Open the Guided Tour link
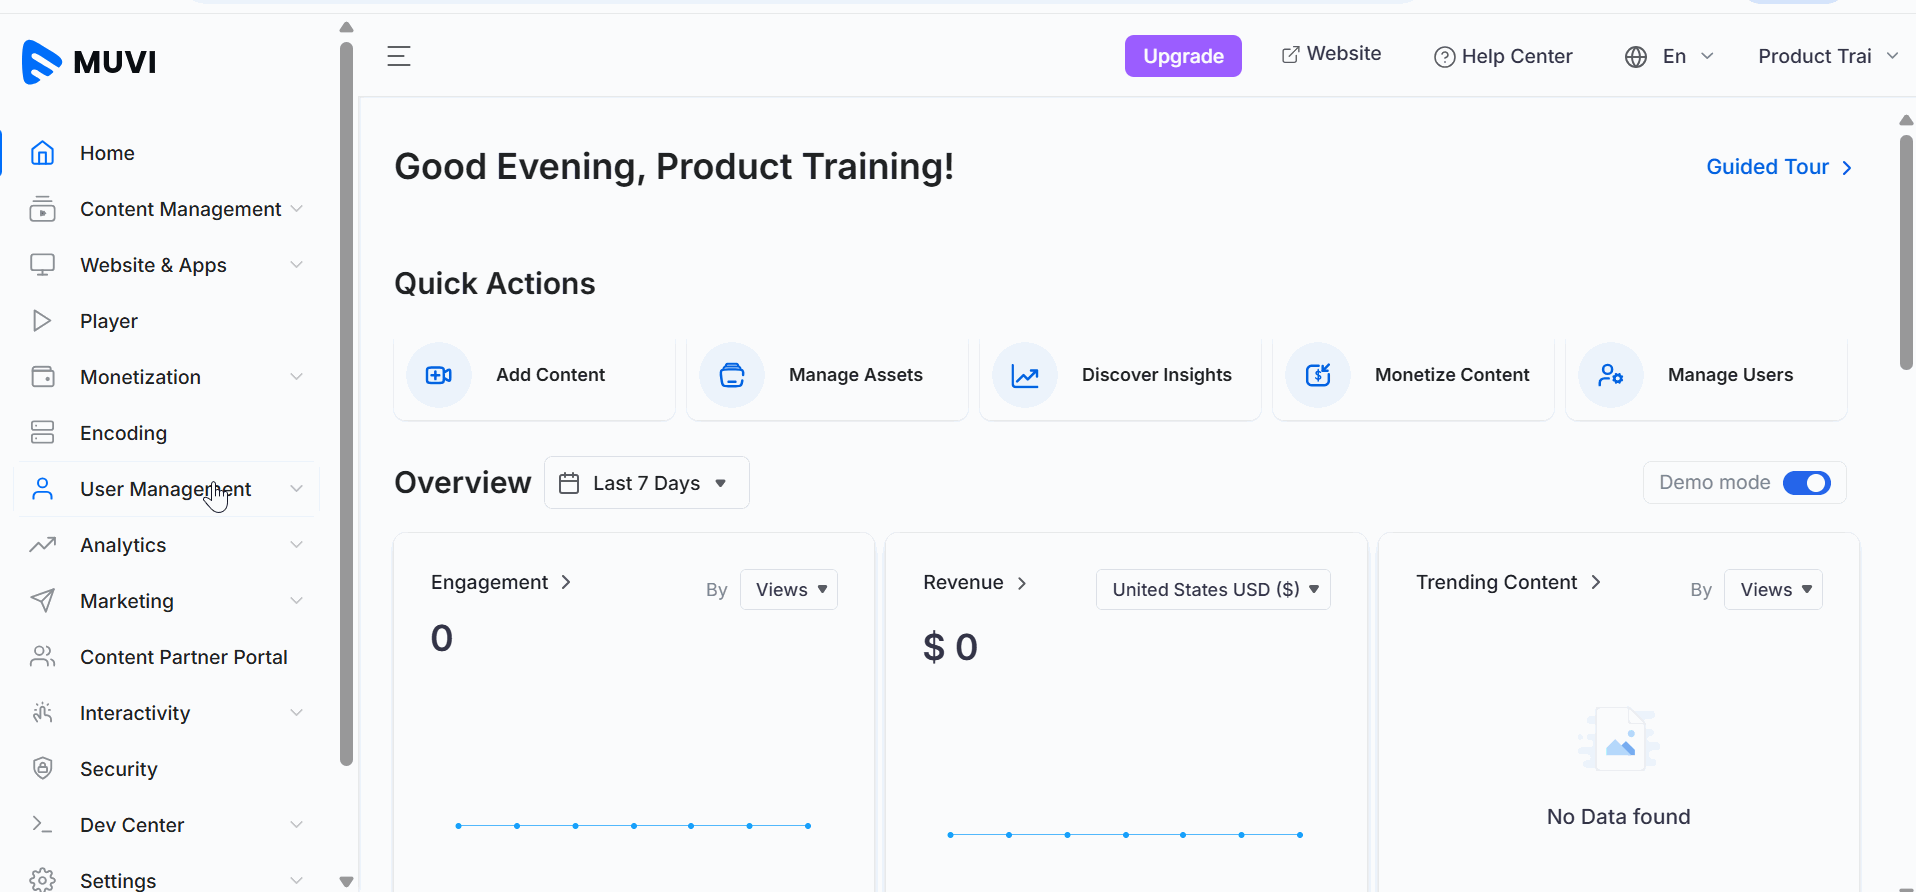Image resolution: width=1916 pixels, height=892 pixels. pos(1779,167)
